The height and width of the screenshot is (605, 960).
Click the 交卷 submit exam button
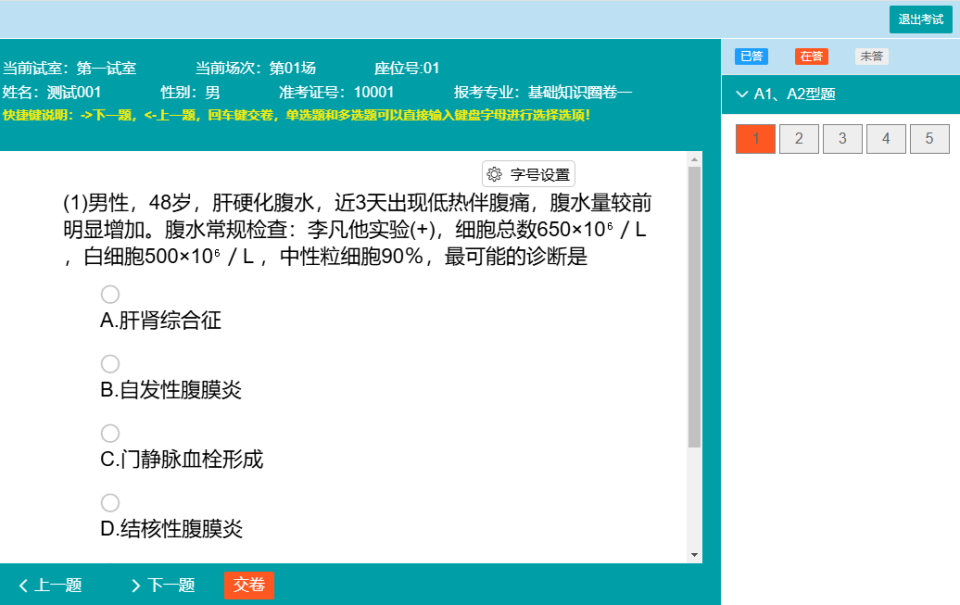tap(248, 585)
